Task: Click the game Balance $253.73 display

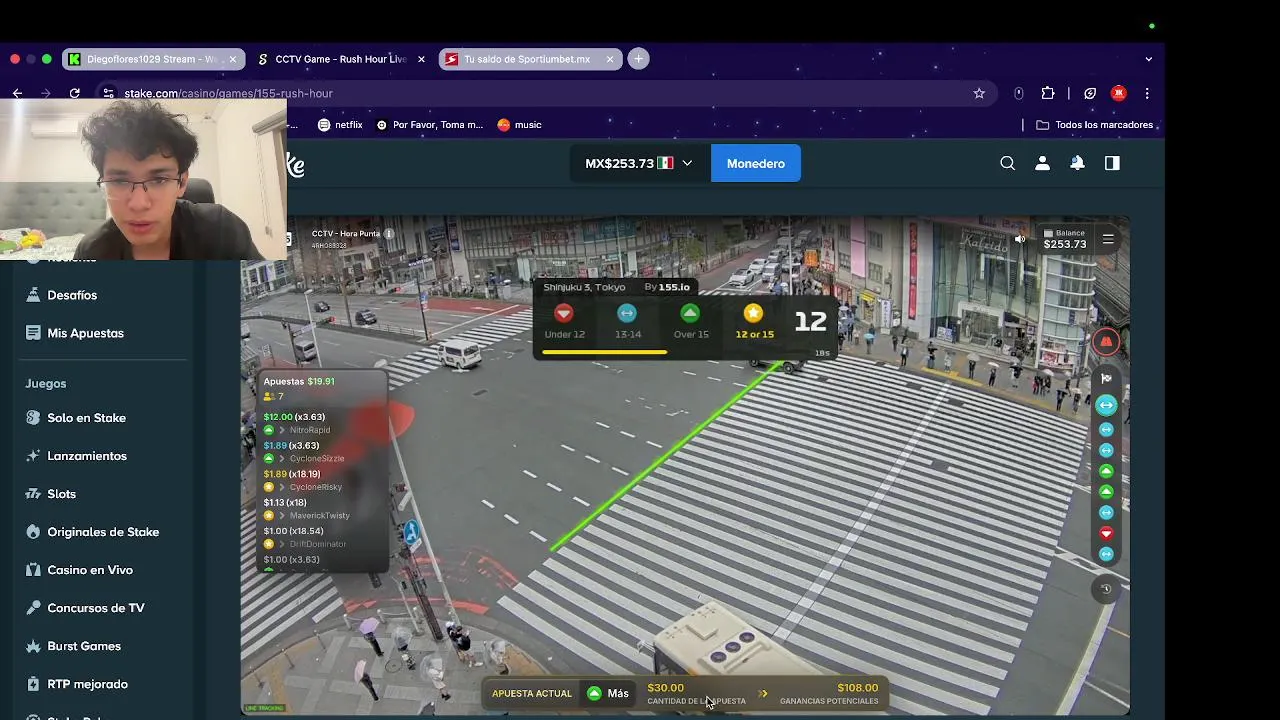Action: click(x=1064, y=239)
